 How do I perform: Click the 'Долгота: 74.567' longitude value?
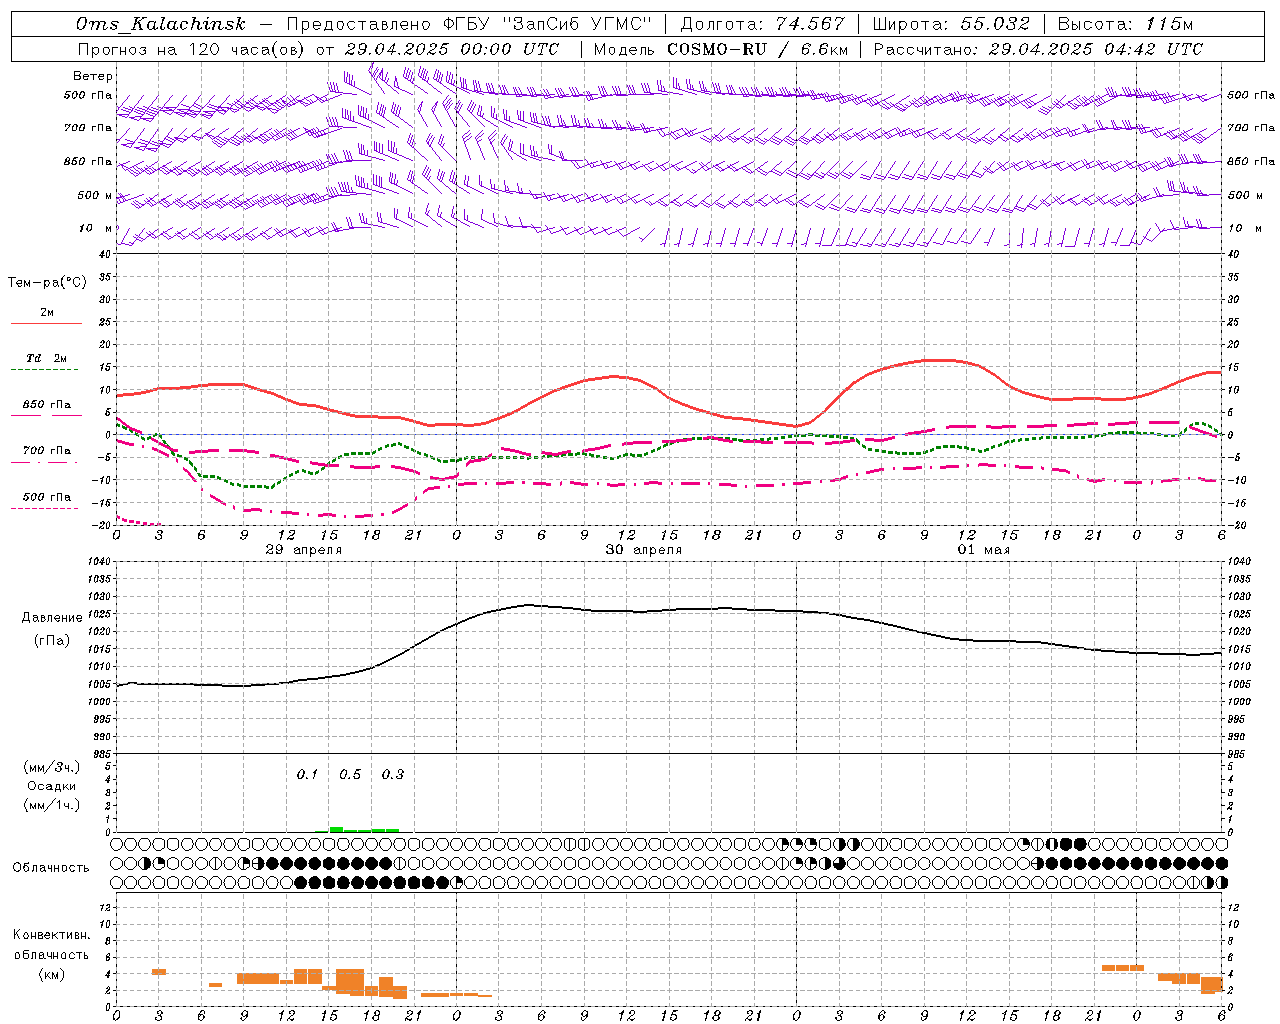pos(762,24)
